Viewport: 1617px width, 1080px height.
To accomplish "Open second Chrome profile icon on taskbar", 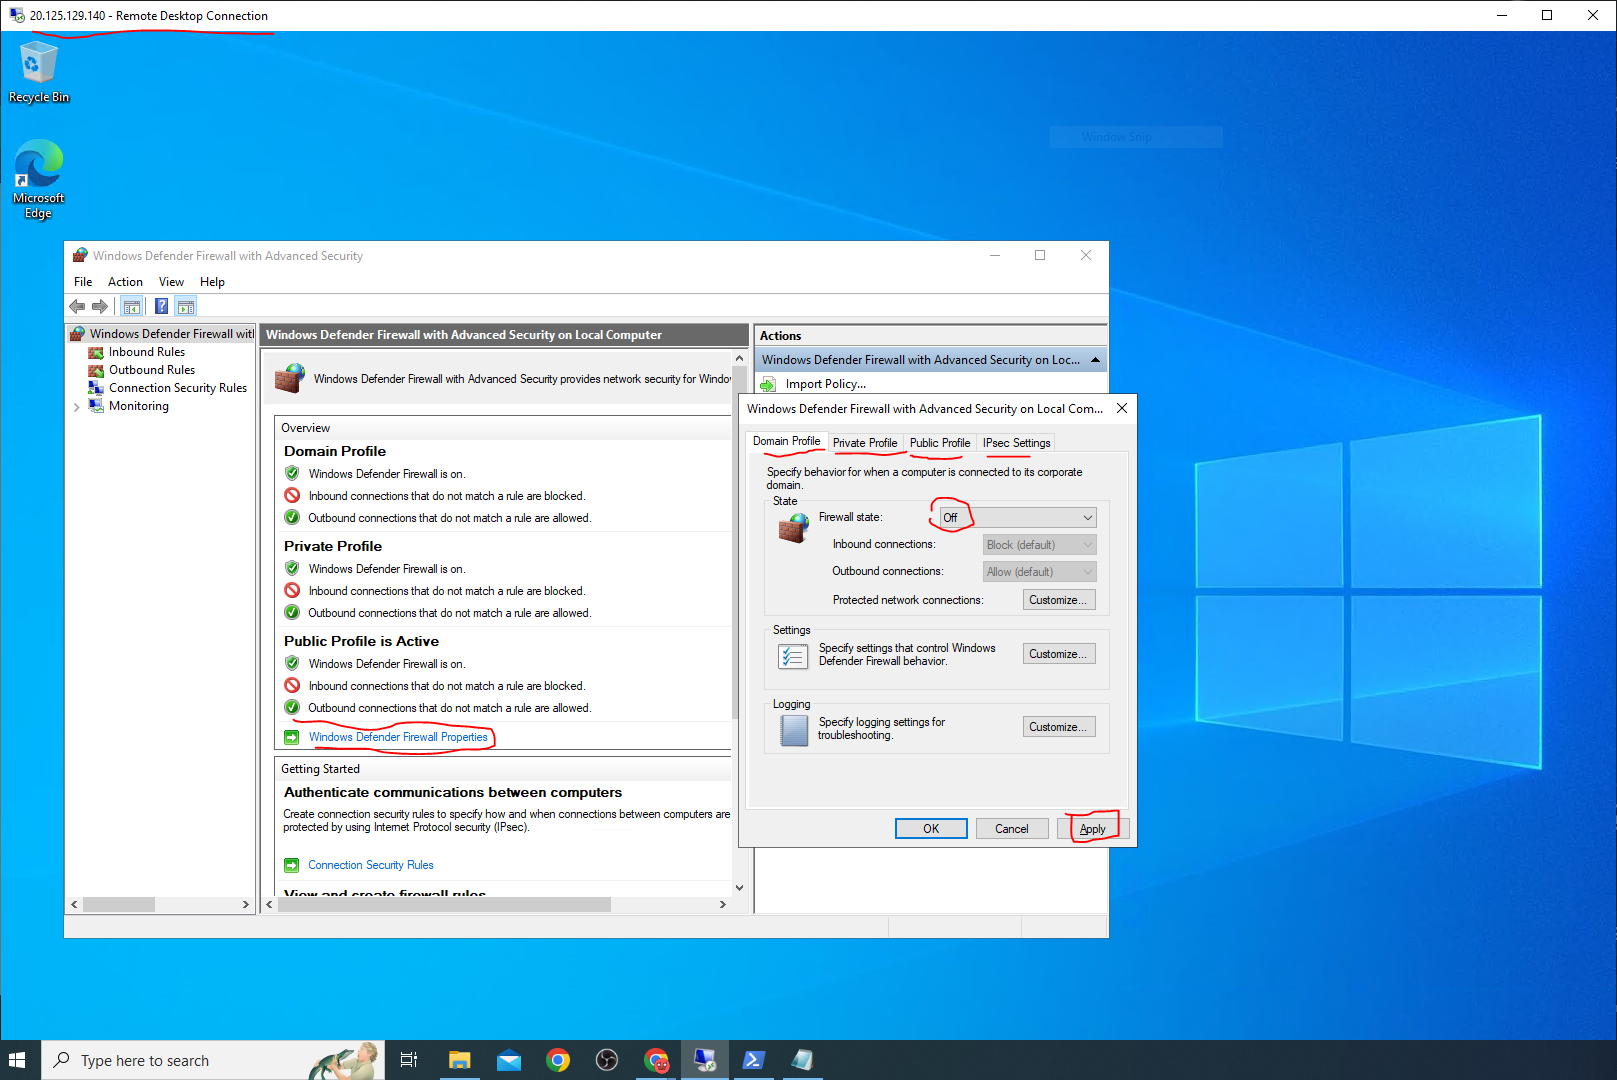I will pyautogui.click(x=656, y=1060).
